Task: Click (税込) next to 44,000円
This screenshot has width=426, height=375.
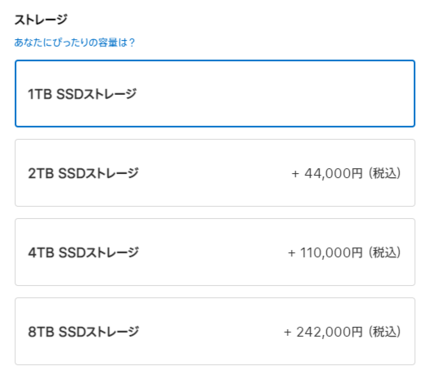Action: pyautogui.click(x=384, y=173)
